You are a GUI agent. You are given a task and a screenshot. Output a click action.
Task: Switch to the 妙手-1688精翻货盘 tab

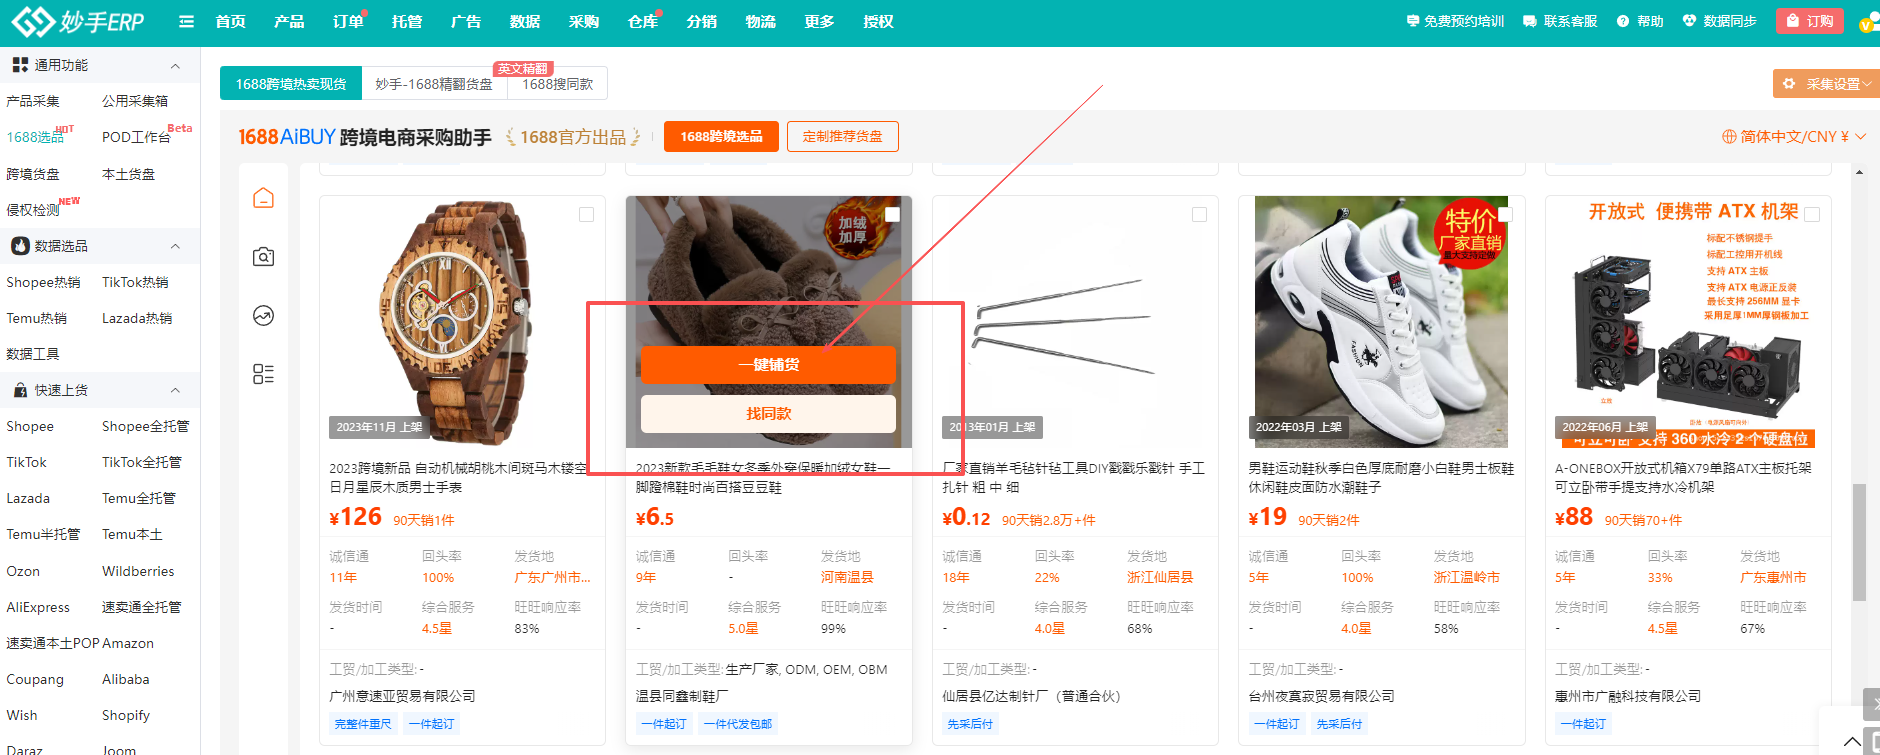tap(434, 84)
